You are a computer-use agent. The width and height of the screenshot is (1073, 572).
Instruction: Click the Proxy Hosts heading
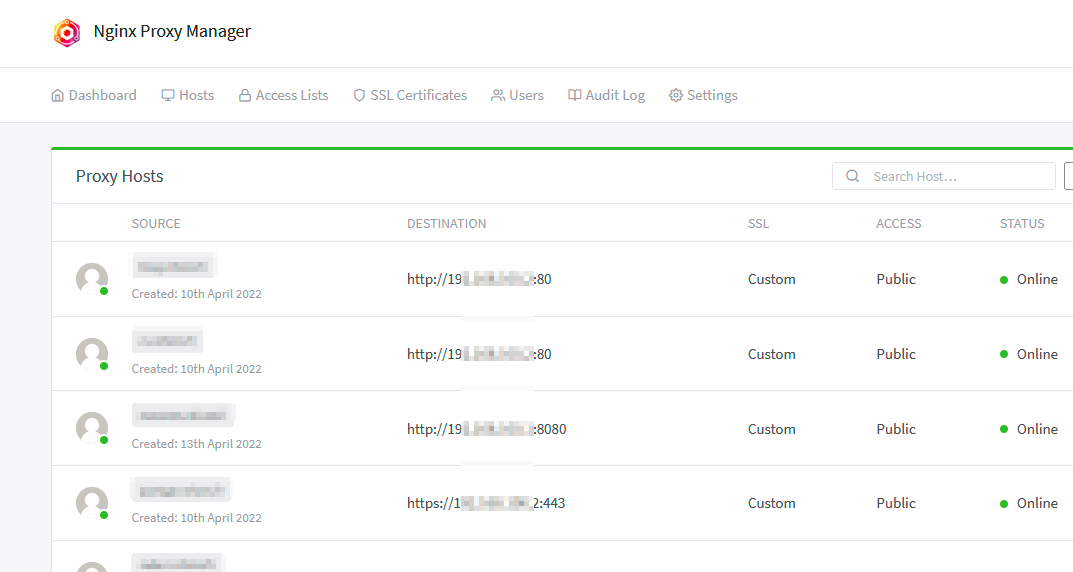[x=120, y=176]
